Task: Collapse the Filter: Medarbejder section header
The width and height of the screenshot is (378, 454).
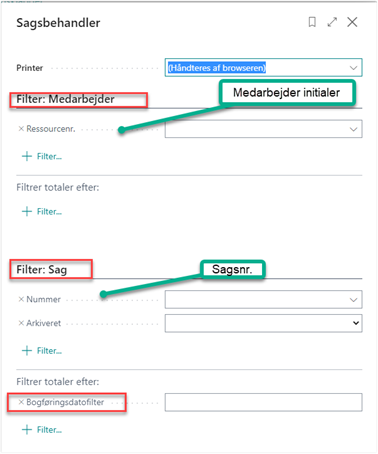Action: [65, 99]
